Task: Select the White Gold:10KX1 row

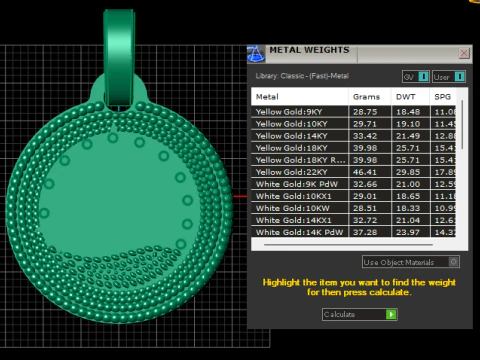Action: pos(353,196)
